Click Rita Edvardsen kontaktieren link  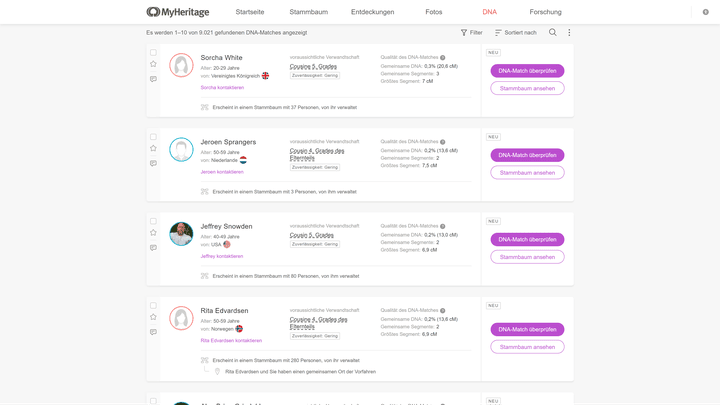click(231, 341)
